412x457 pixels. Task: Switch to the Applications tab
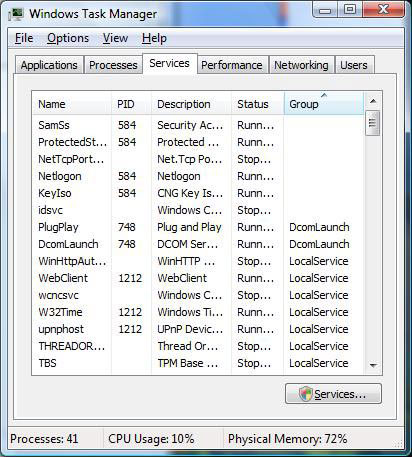point(49,65)
